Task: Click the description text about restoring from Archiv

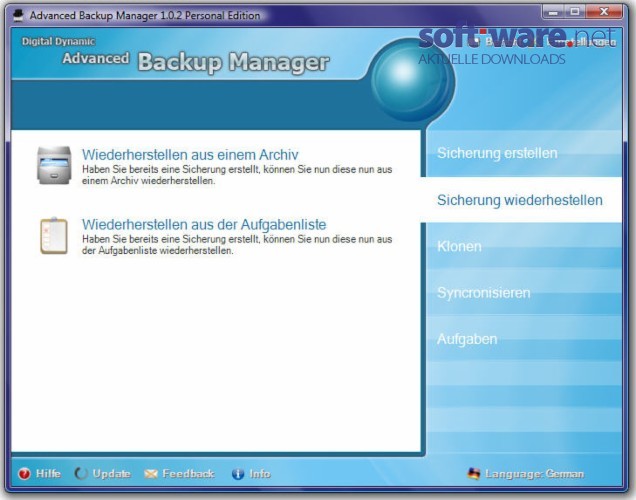Action: point(237,175)
